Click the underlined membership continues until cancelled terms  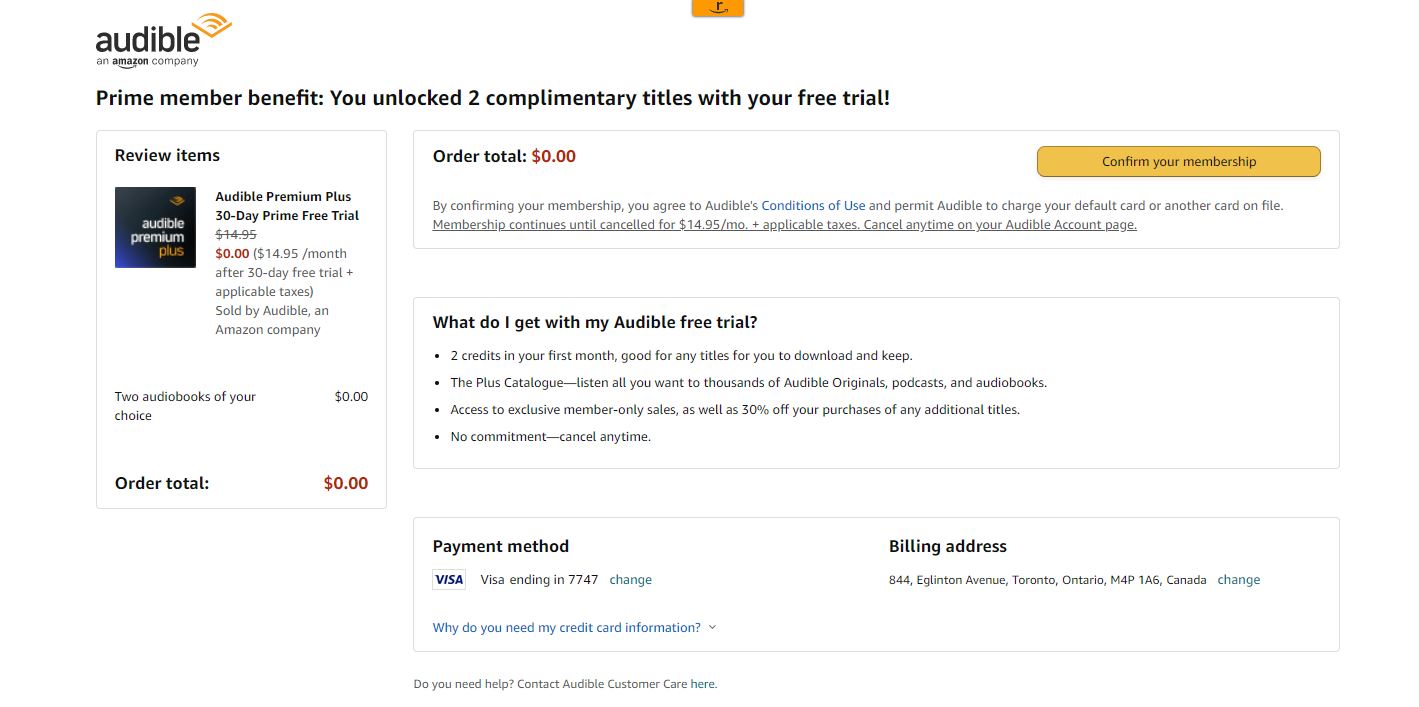784,225
